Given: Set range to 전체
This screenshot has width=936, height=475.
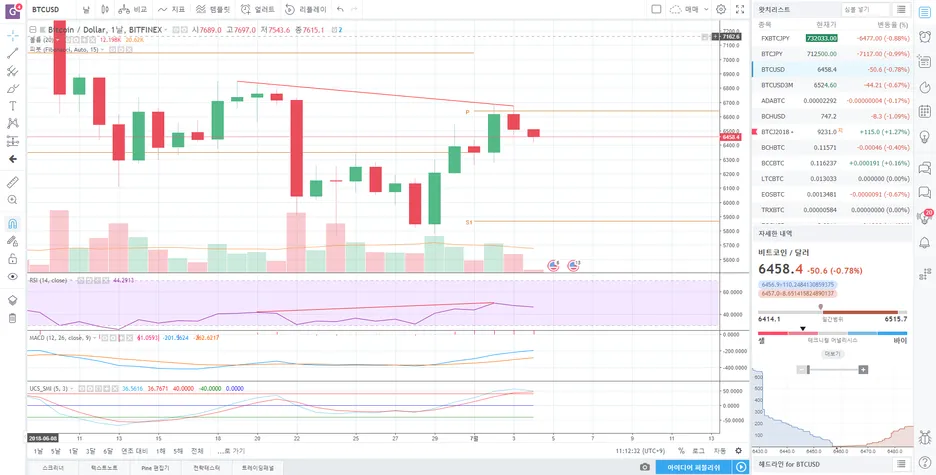Looking at the screenshot, I should pyautogui.click(x=197, y=451).
